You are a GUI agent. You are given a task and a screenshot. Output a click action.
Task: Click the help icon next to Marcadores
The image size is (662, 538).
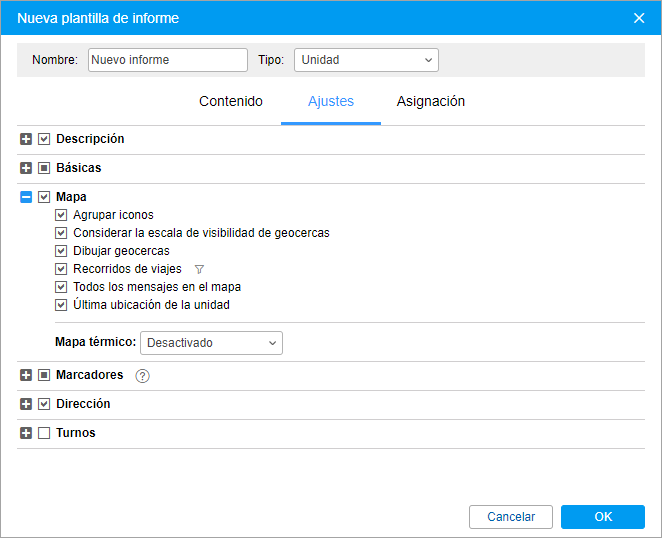pos(141,376)
